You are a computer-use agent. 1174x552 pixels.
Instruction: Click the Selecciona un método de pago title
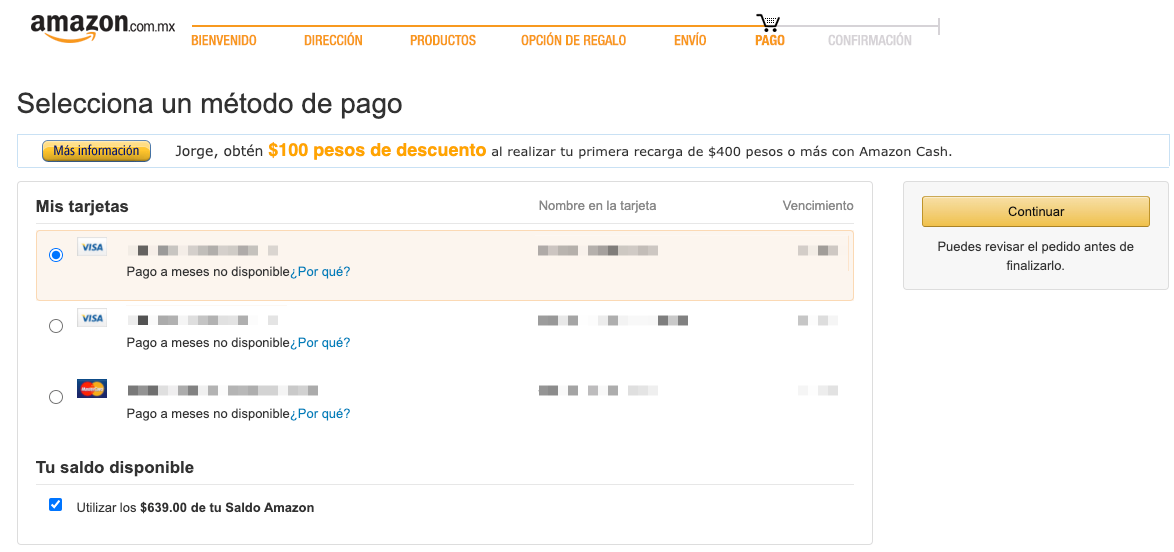click(x=210, y=103)
